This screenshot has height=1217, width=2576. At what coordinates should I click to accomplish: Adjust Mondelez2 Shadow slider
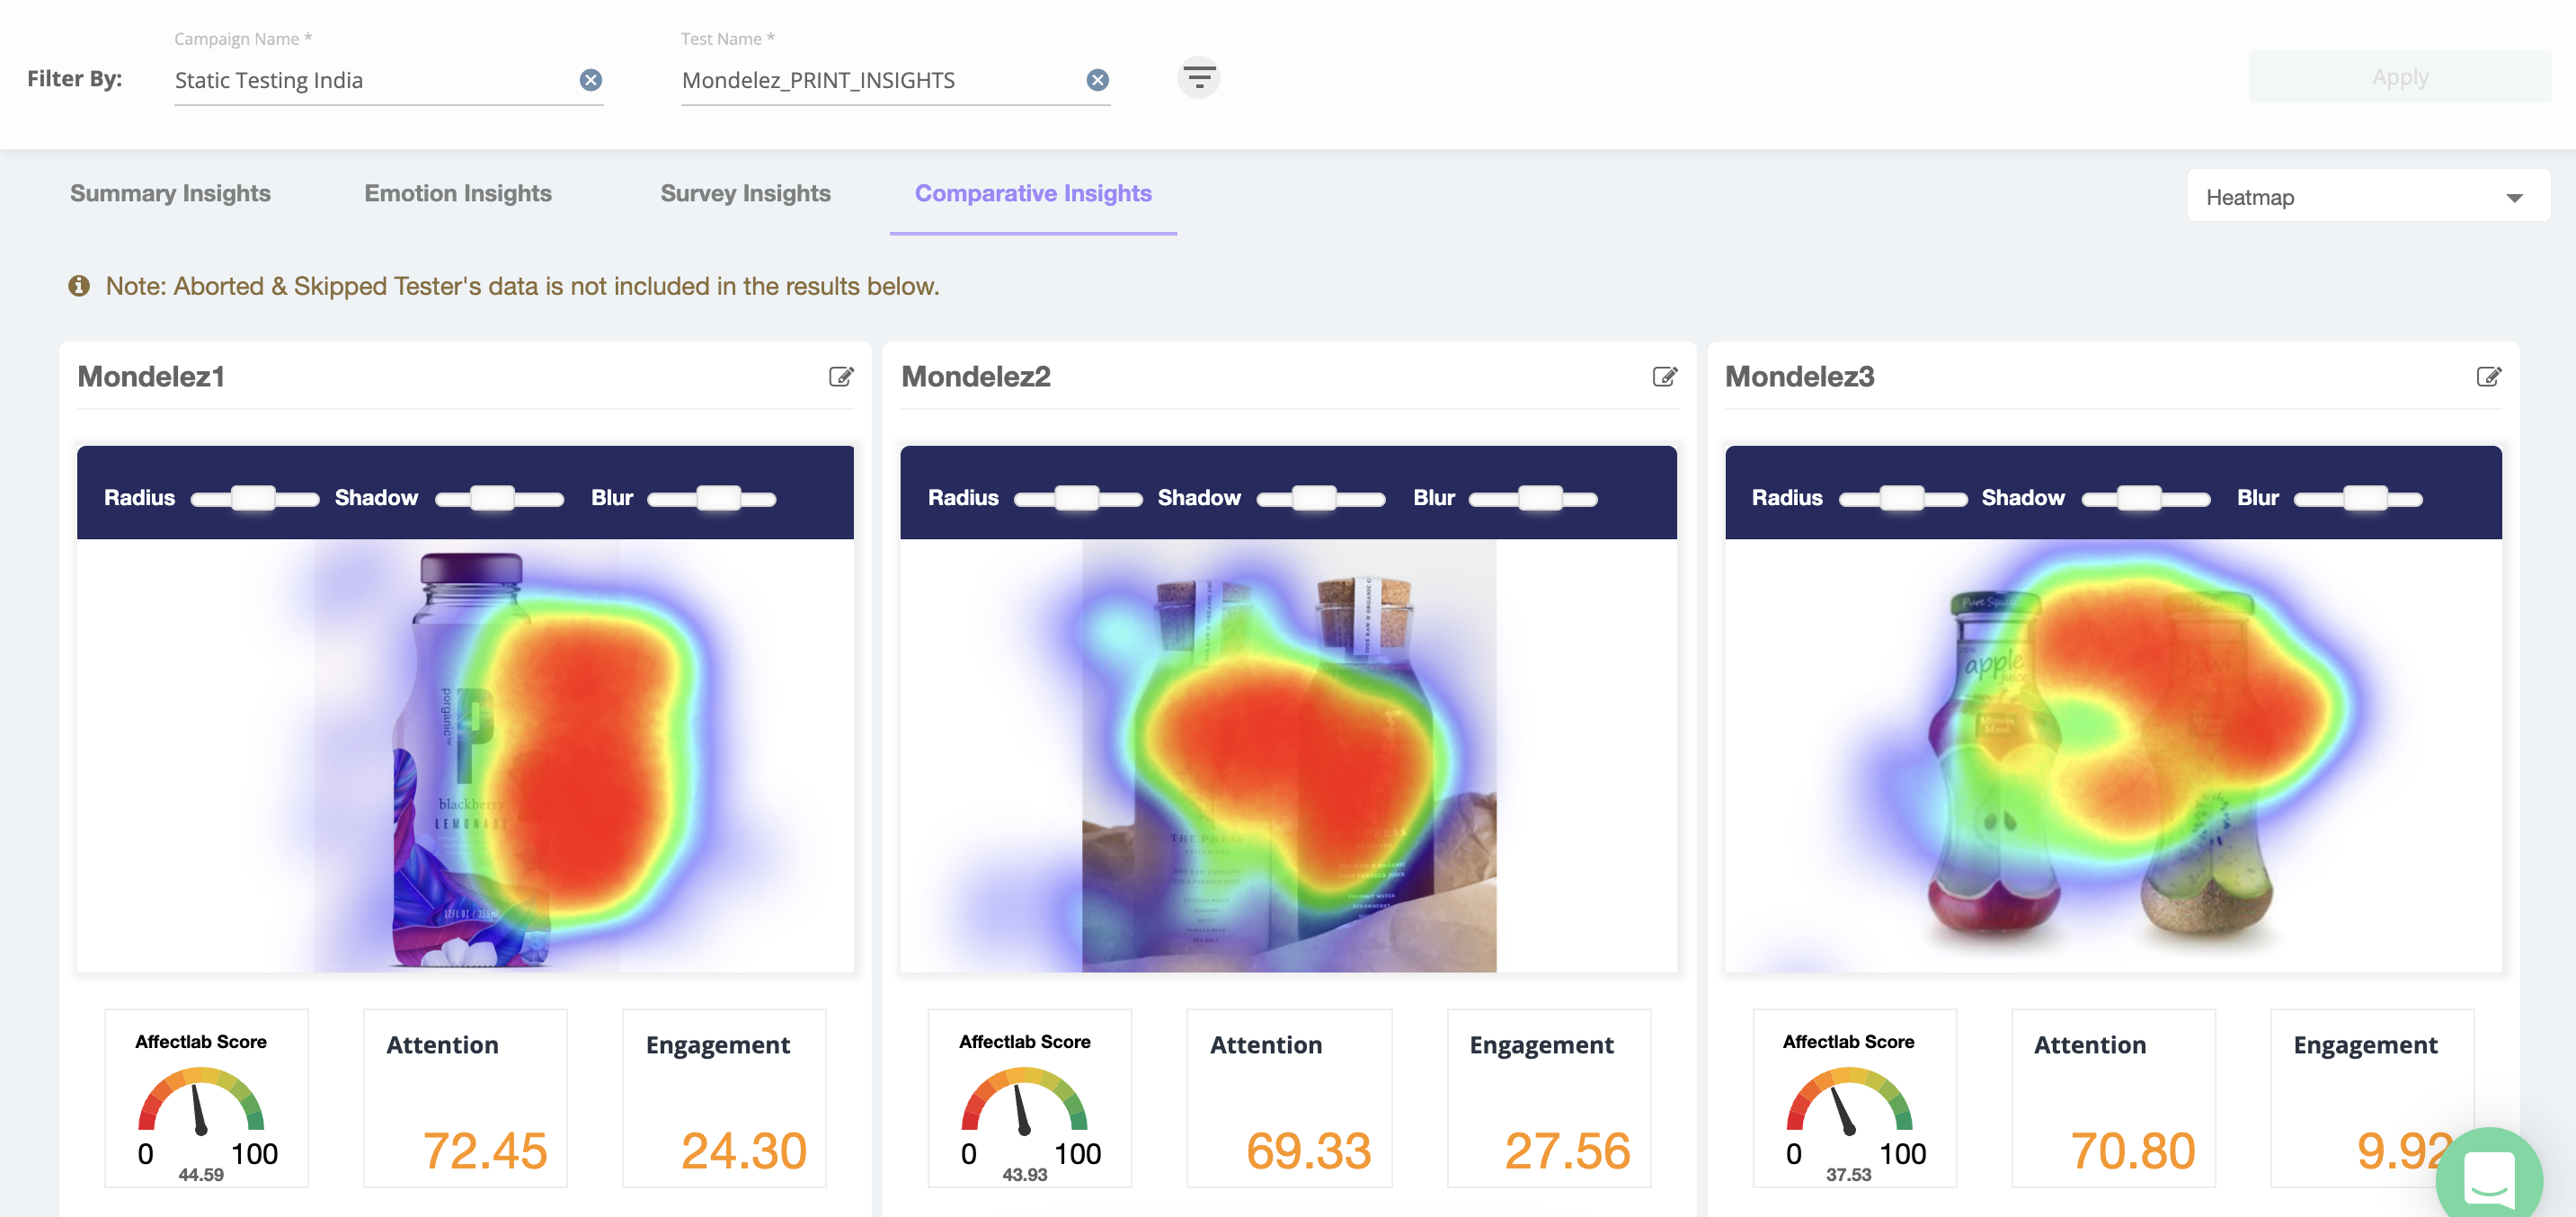pos(1321,498)
